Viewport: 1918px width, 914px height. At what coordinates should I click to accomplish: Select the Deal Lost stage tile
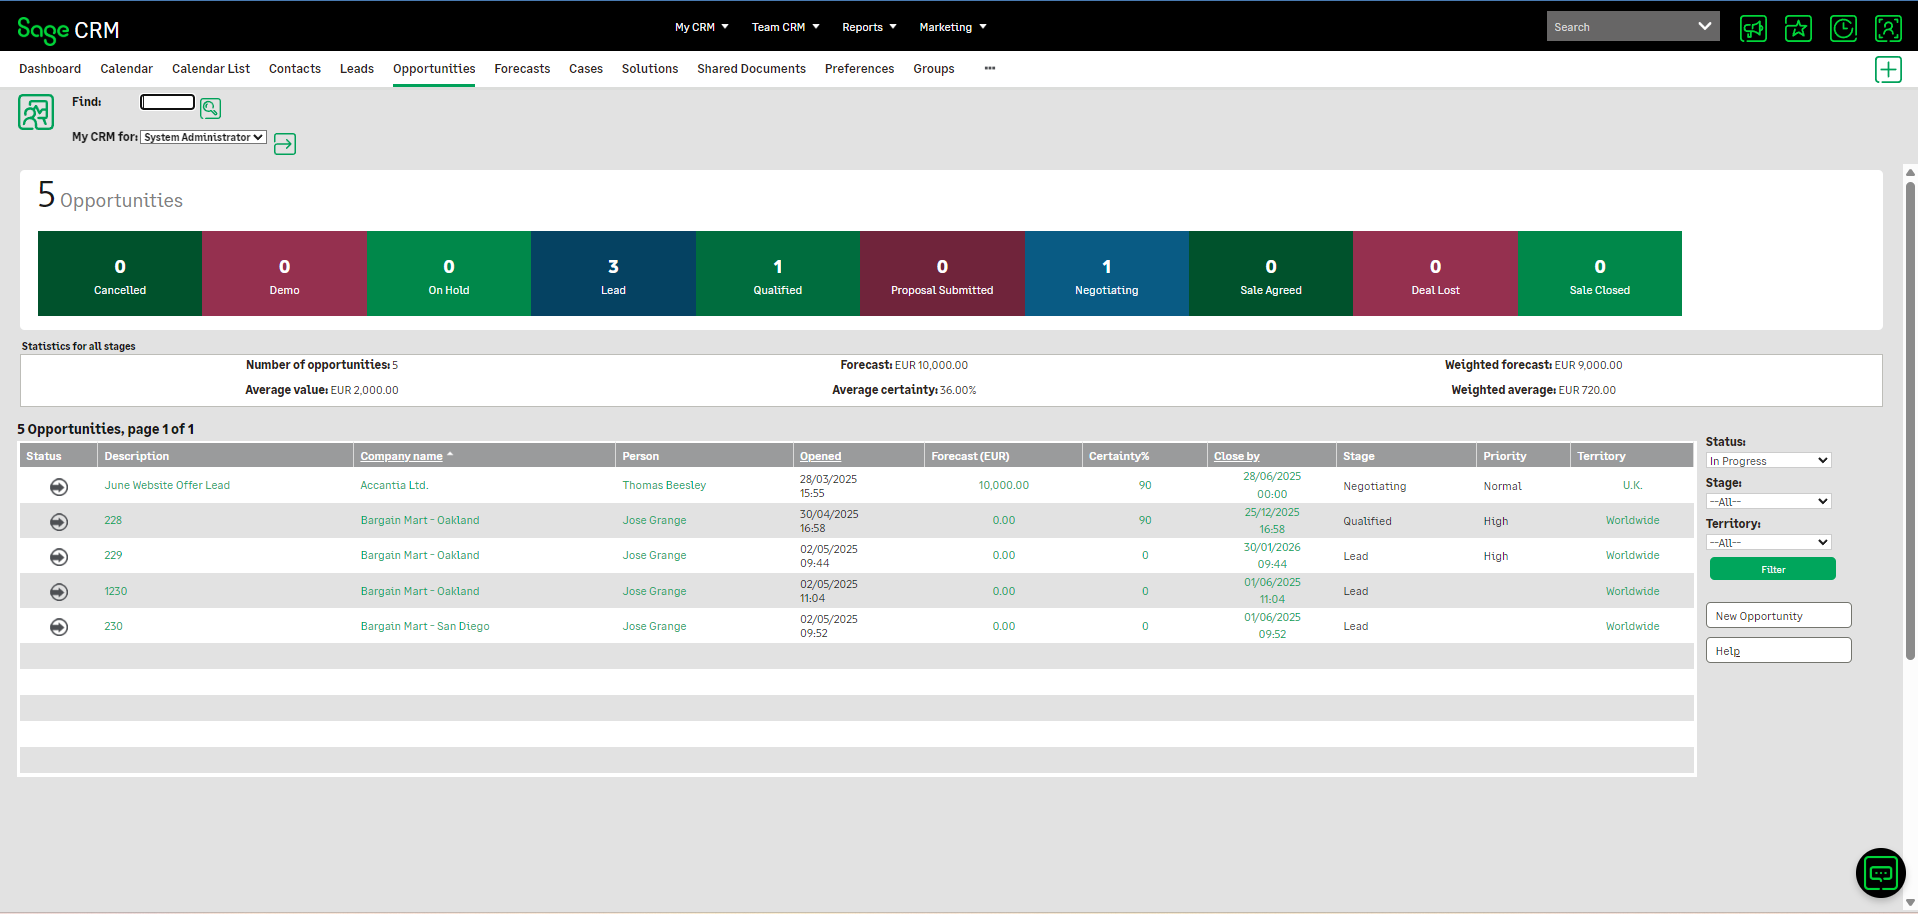(1435, 274)
